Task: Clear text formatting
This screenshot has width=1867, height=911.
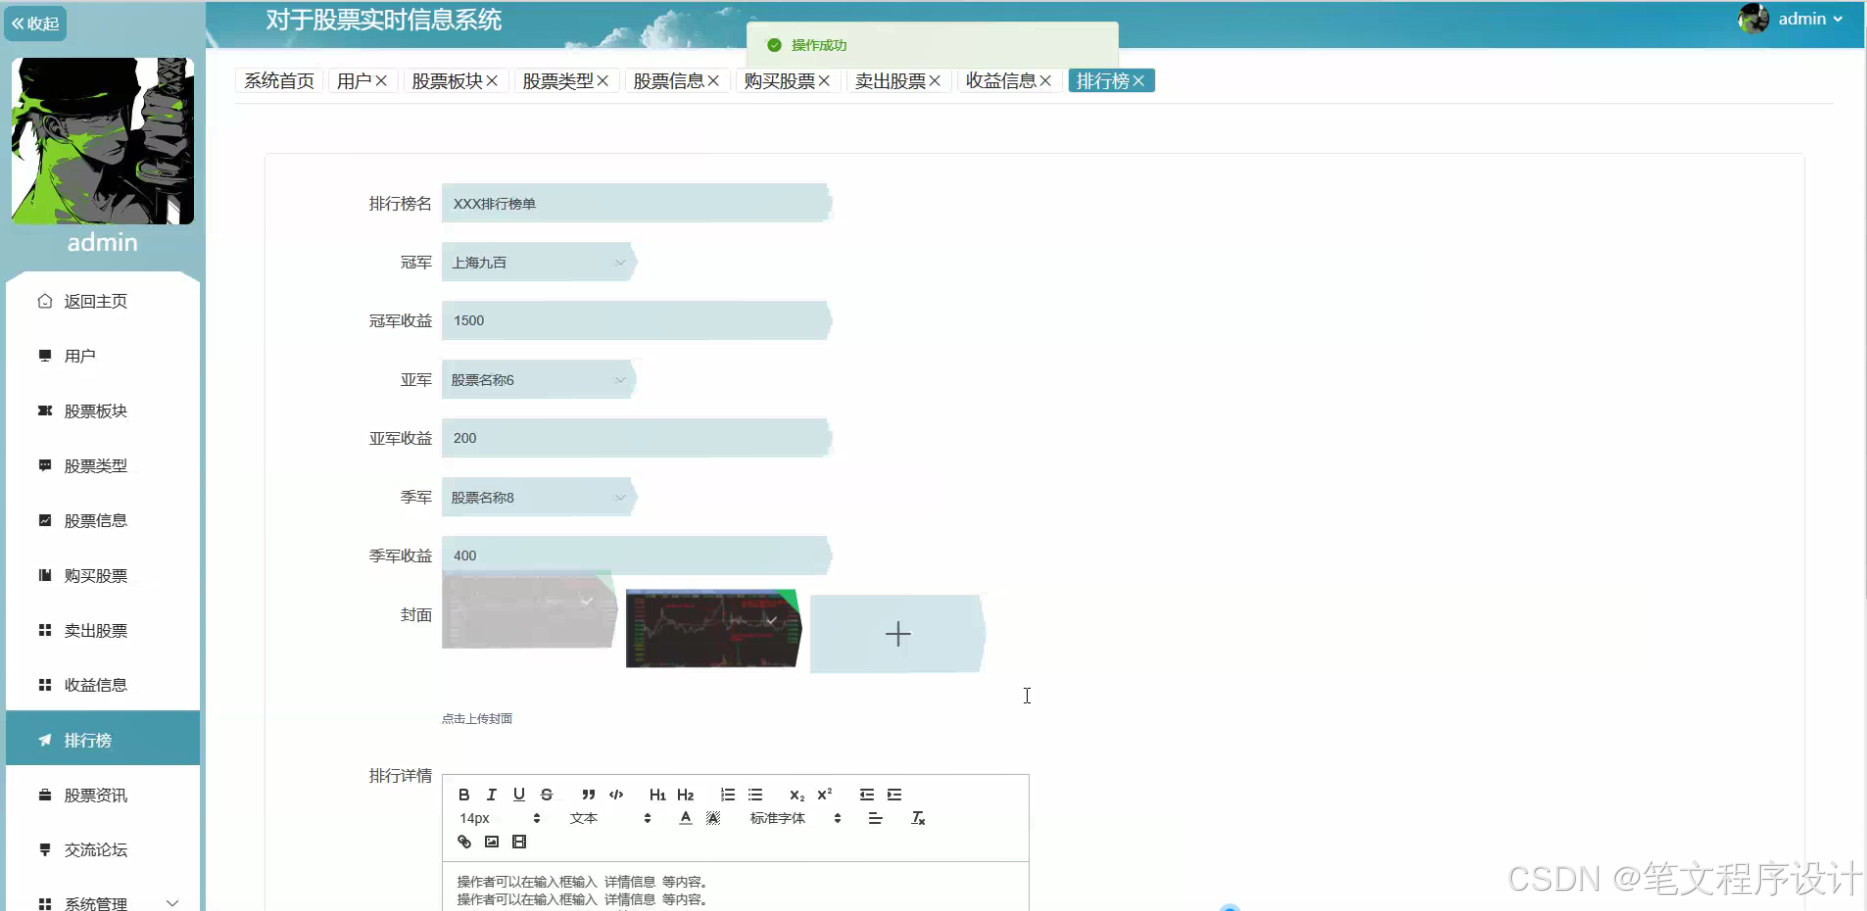Action: pos(918,818)
